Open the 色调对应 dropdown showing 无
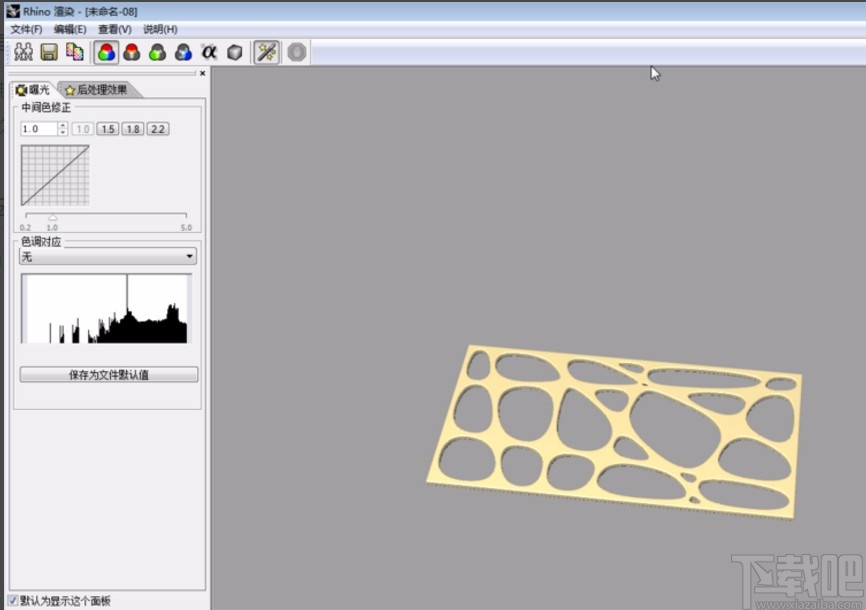This screenshot has width=866, height=610. pos(108,256)
